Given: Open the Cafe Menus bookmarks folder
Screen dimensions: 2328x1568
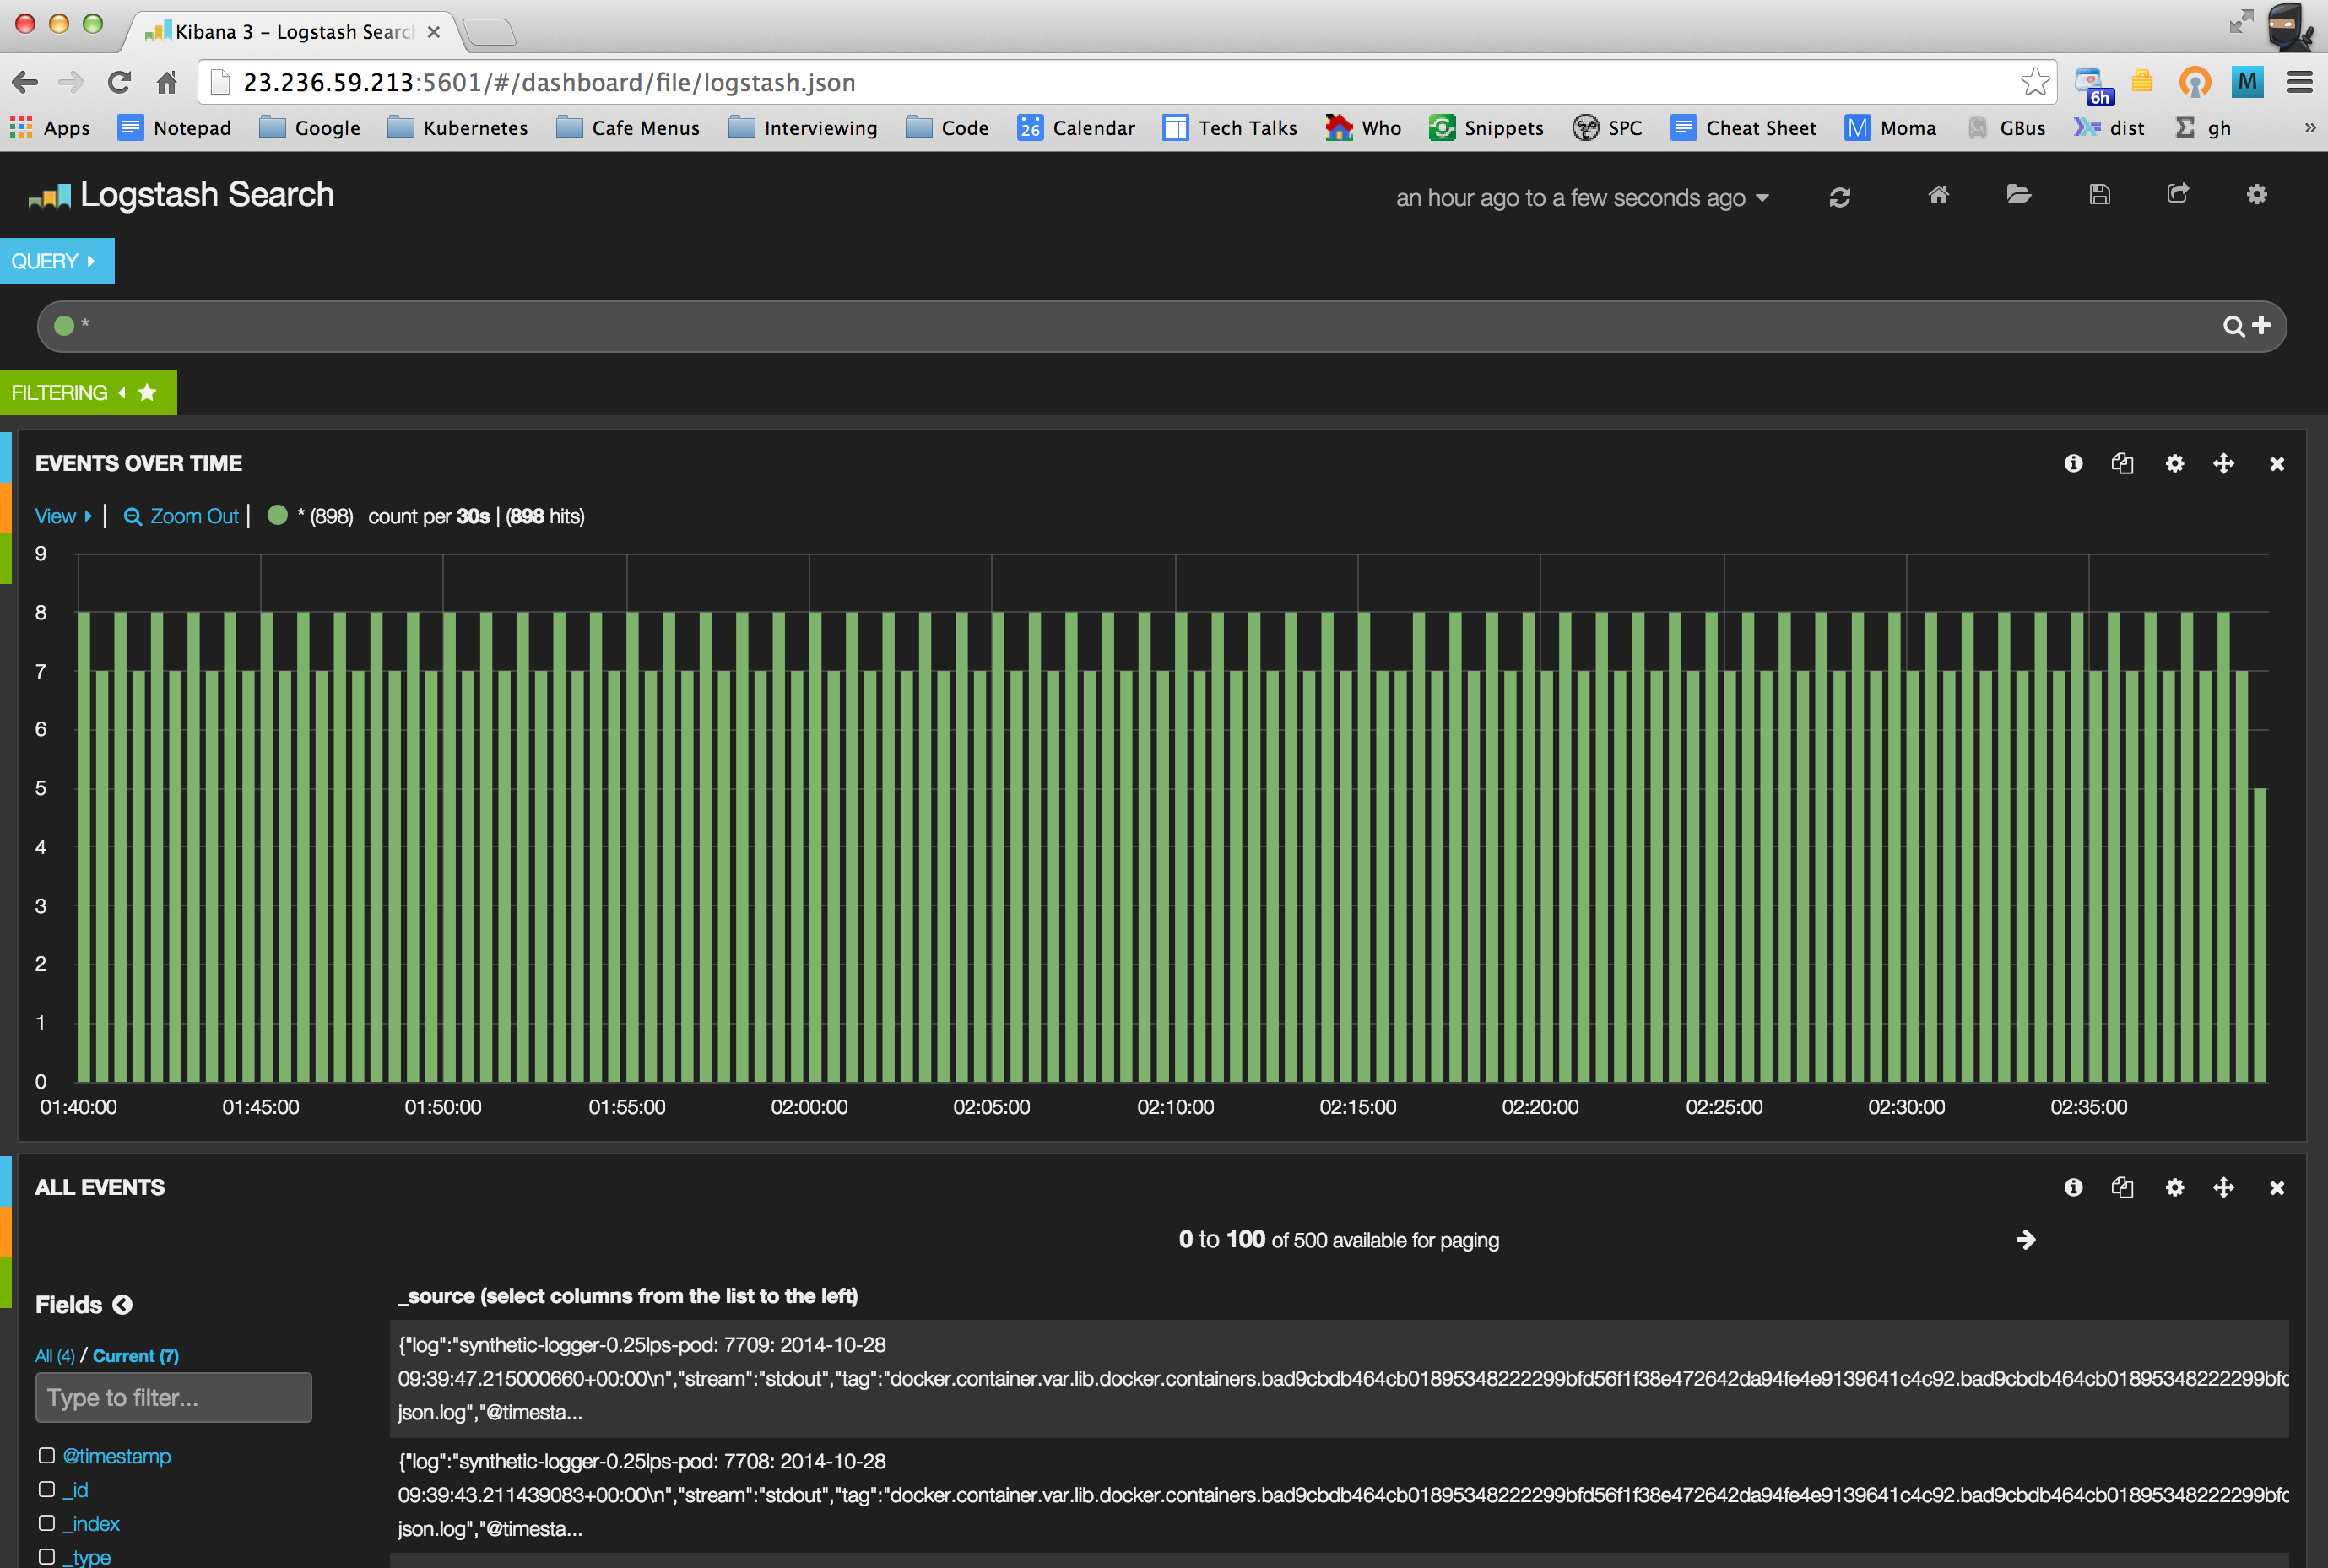Looking at the screenshot, I should (627, 128).
